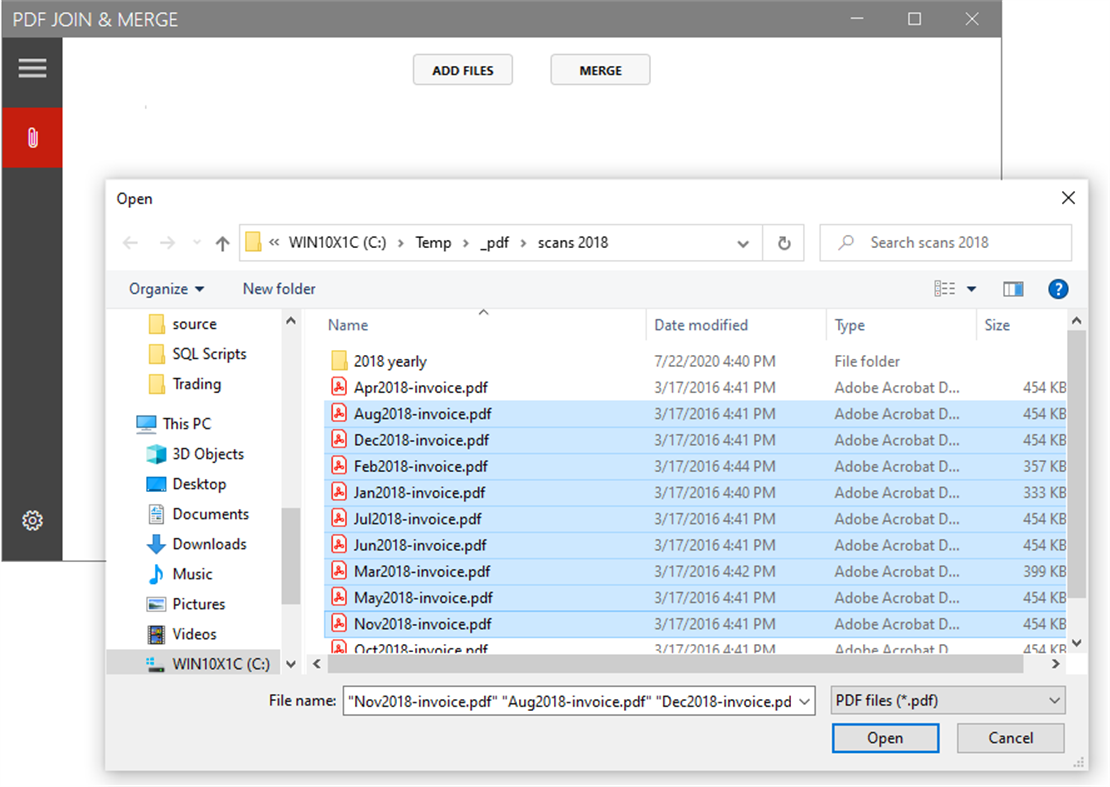
Task: Open the settings gear in the sidebar
Action: click(x=32, y=520)
